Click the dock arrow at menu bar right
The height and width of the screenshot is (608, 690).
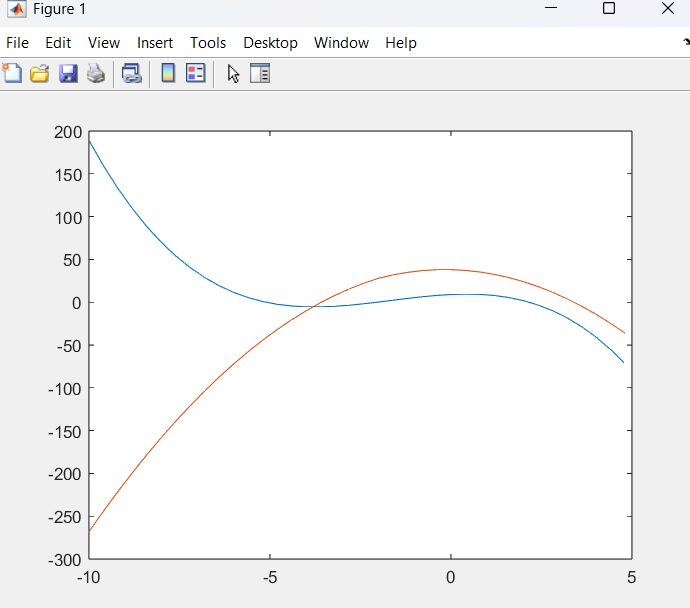tap(686, 42)
